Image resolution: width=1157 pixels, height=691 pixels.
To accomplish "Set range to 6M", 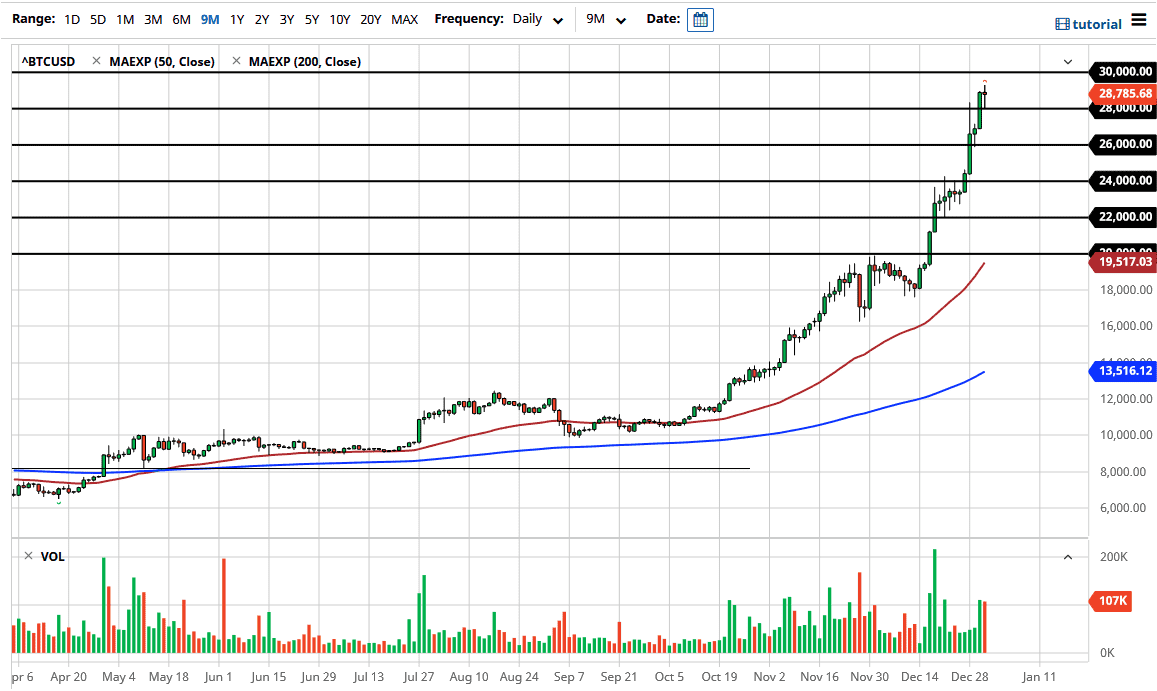I will 182,20.
